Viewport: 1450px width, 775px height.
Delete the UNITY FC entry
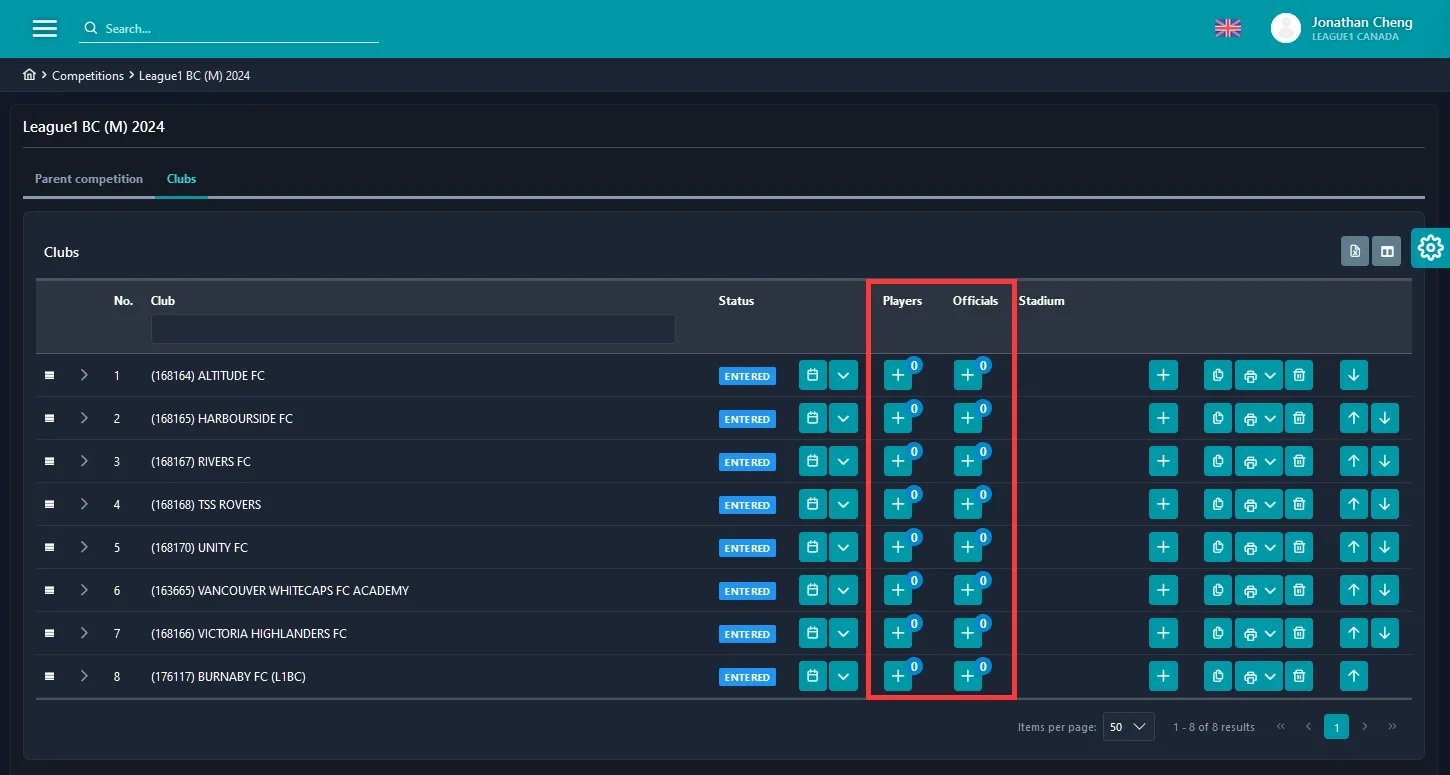coord(1299,547)
